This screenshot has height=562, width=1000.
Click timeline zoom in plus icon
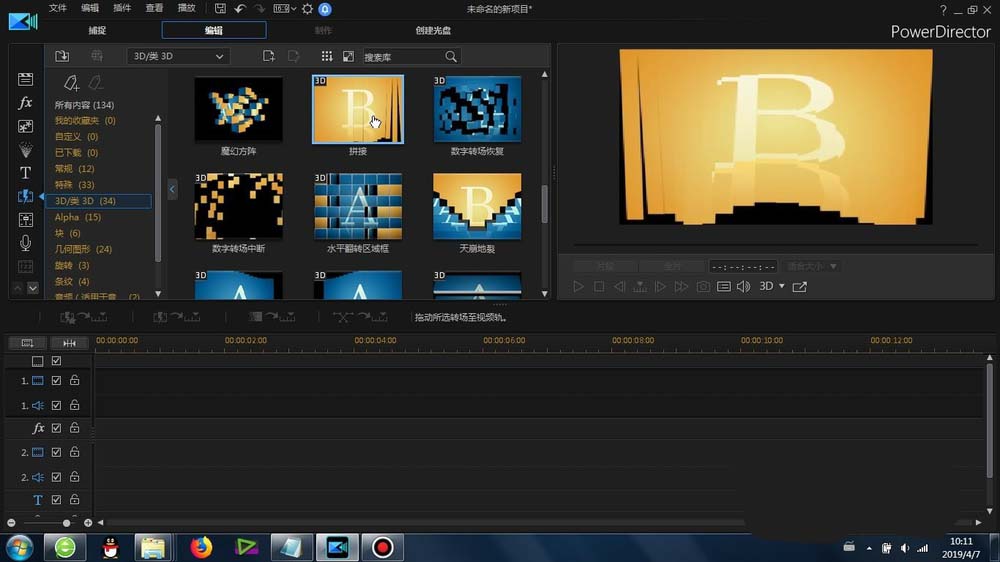point(88,523)
